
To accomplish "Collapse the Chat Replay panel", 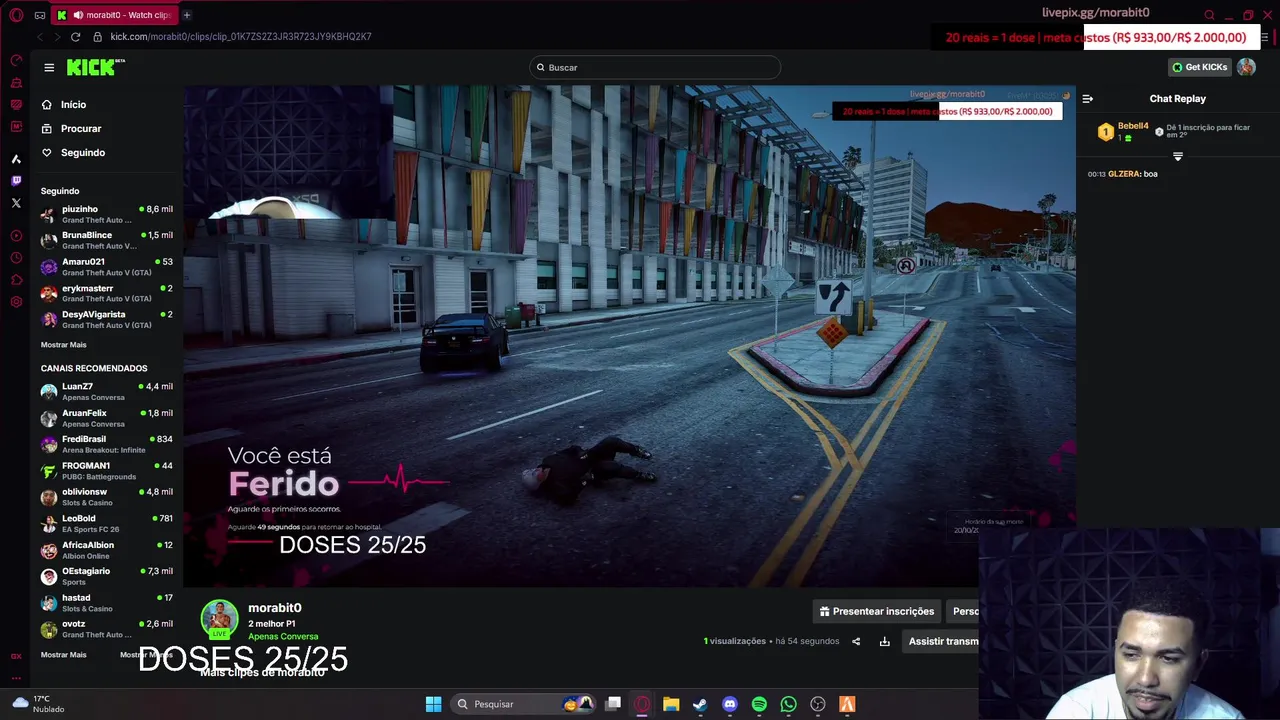I will 1088,98.
